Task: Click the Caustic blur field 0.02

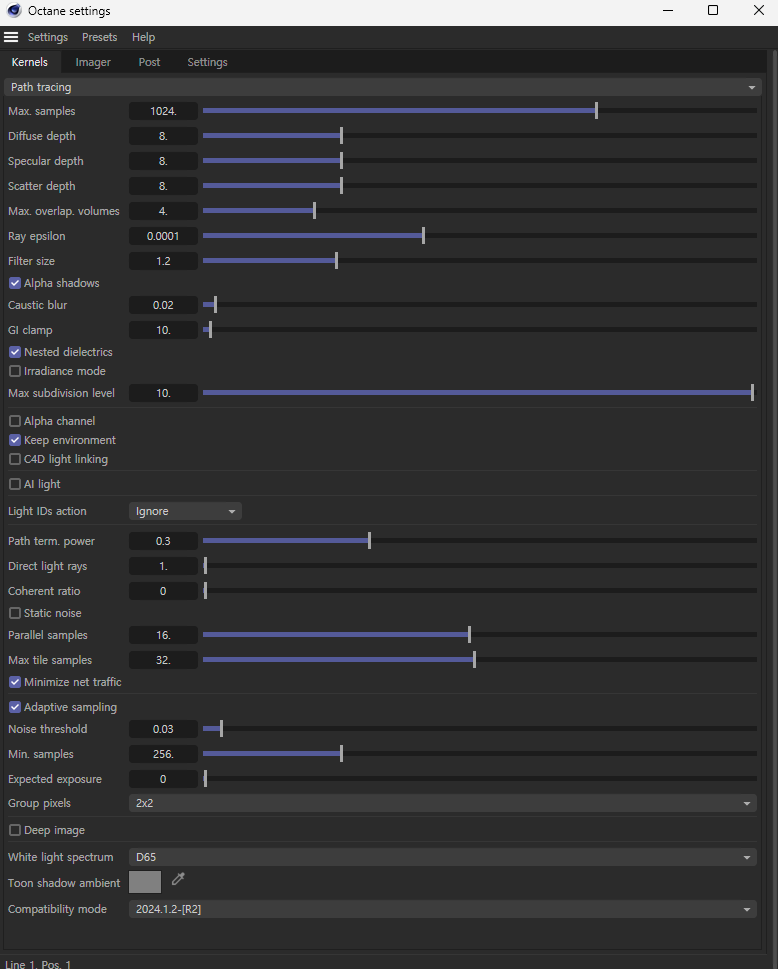Action: pyautogui.click(x=163, y=305)
